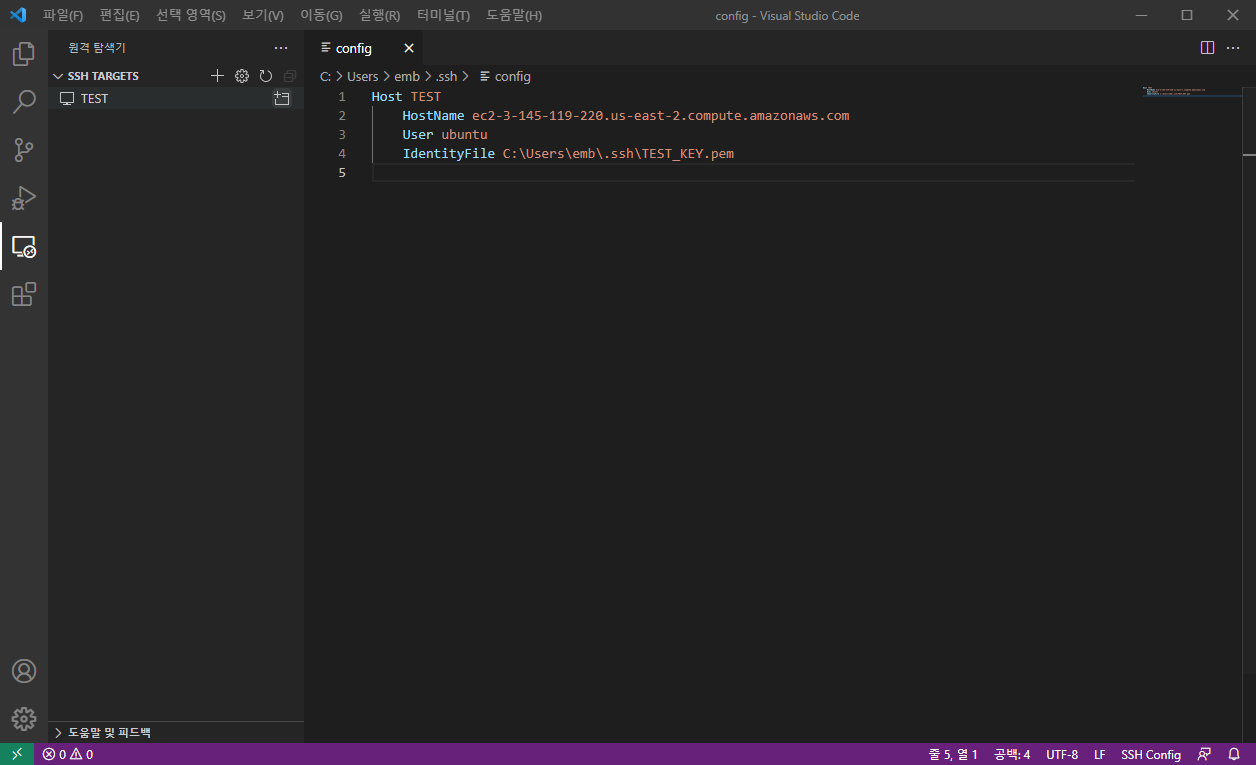Open the 선택 영역(S) menu
The width and height of the screenshot is (1256, 765).
191,15
